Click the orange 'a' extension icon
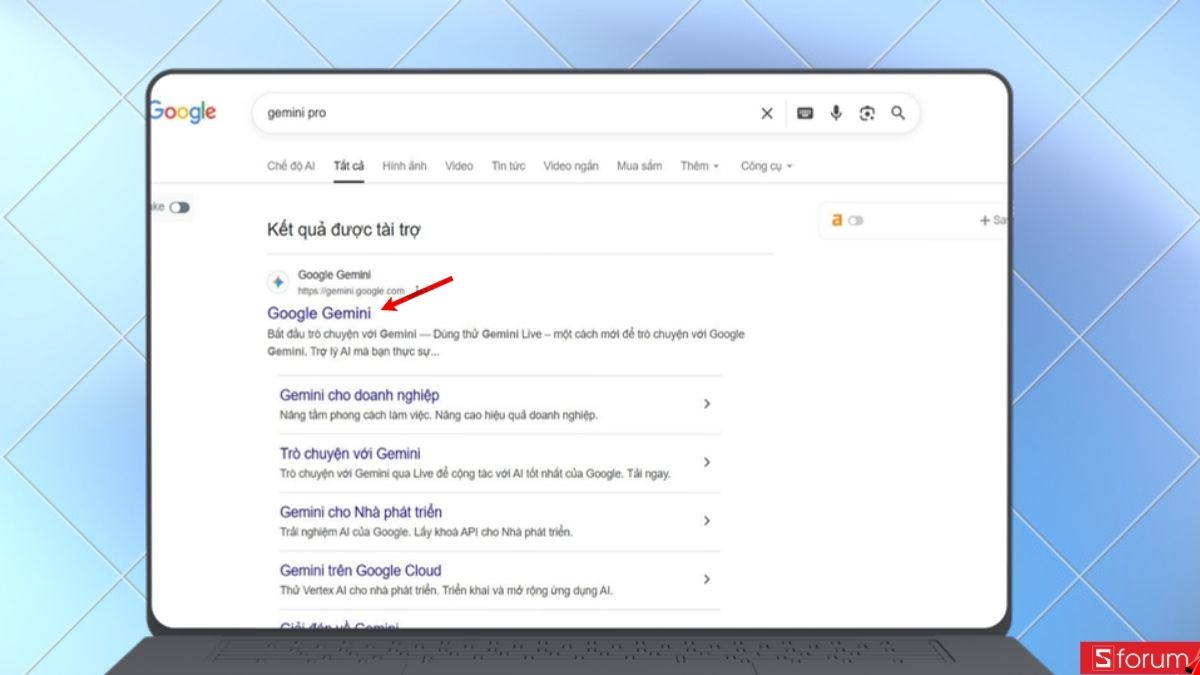Viewport: 1200px width, 675px height. pos(837,220)
